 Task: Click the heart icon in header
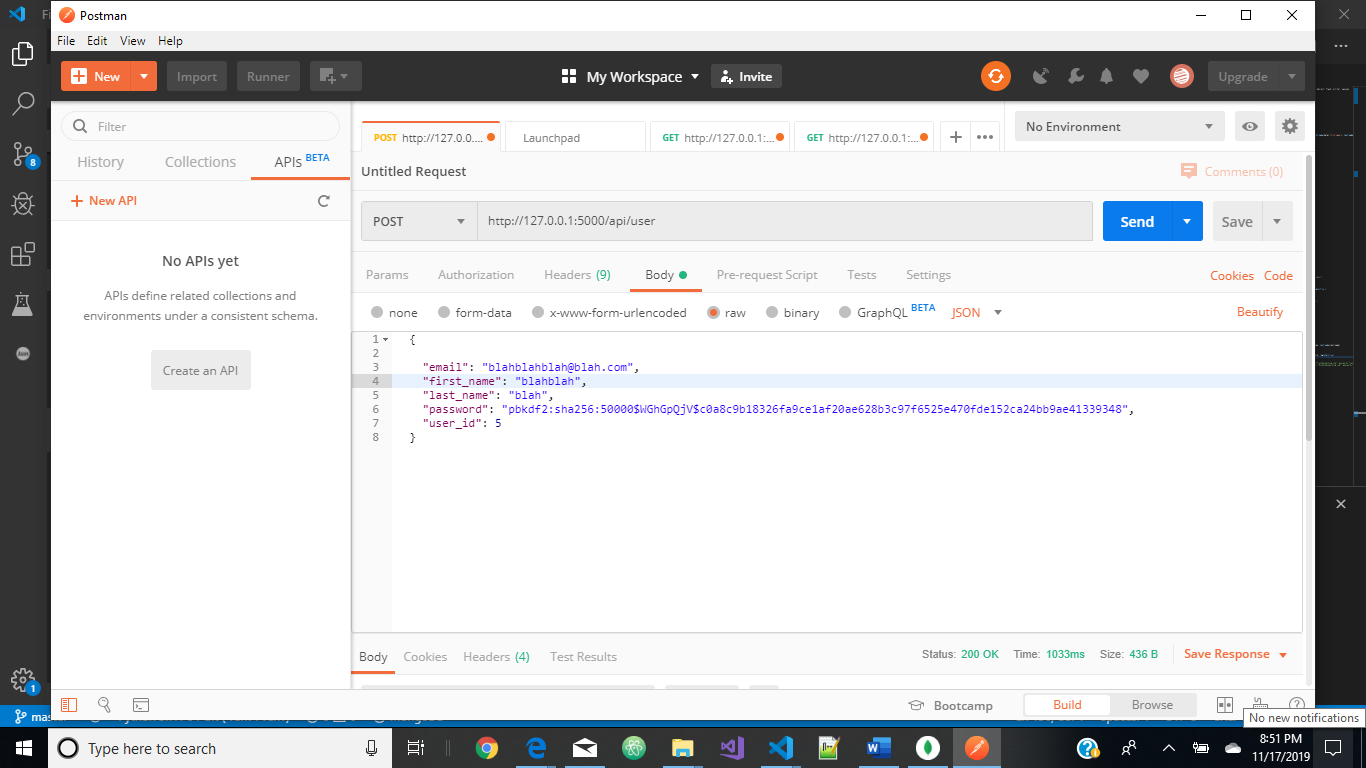1141,76
